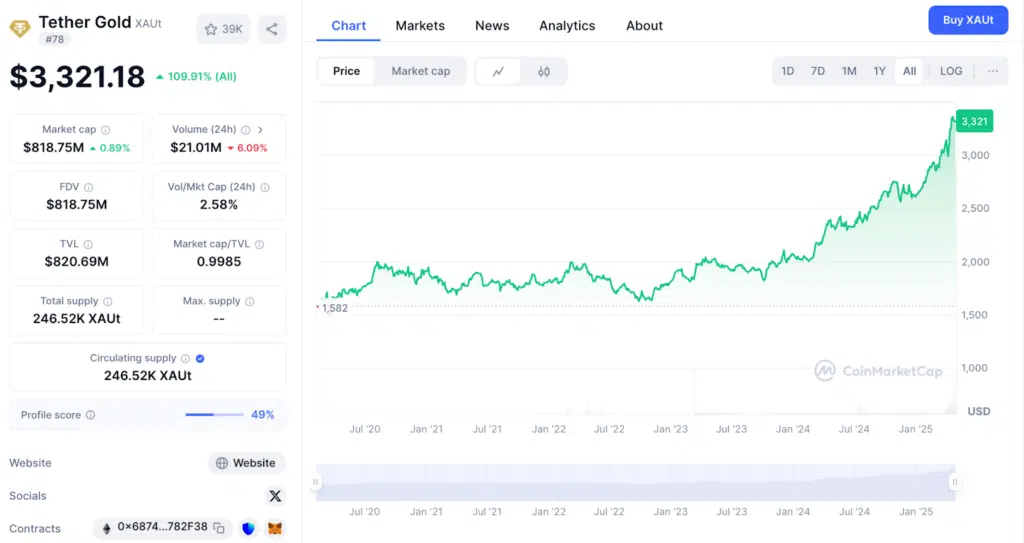1024x543 pixels.
Task: Click the Profile score progress bar
Action: [x=214, y=415]
